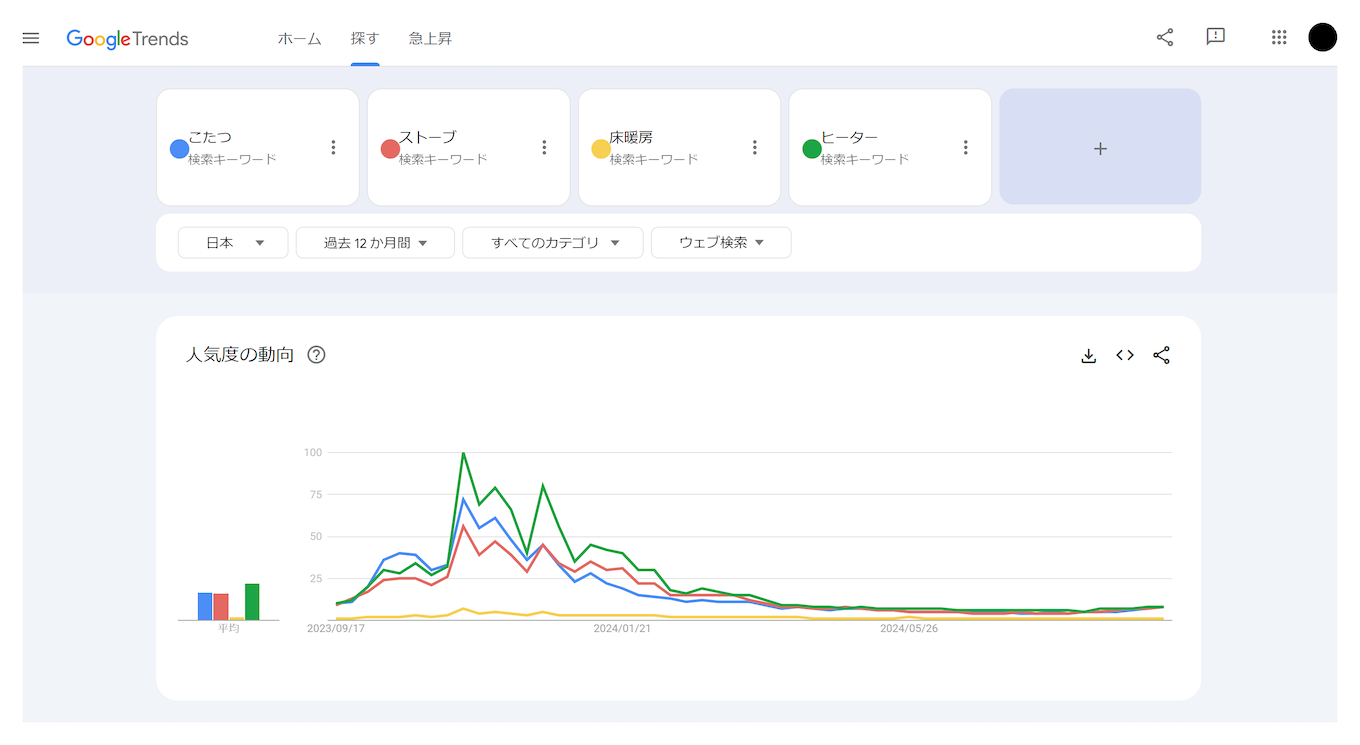Open the account profile avatar
1360x745 pixels.
(1323, 37)
